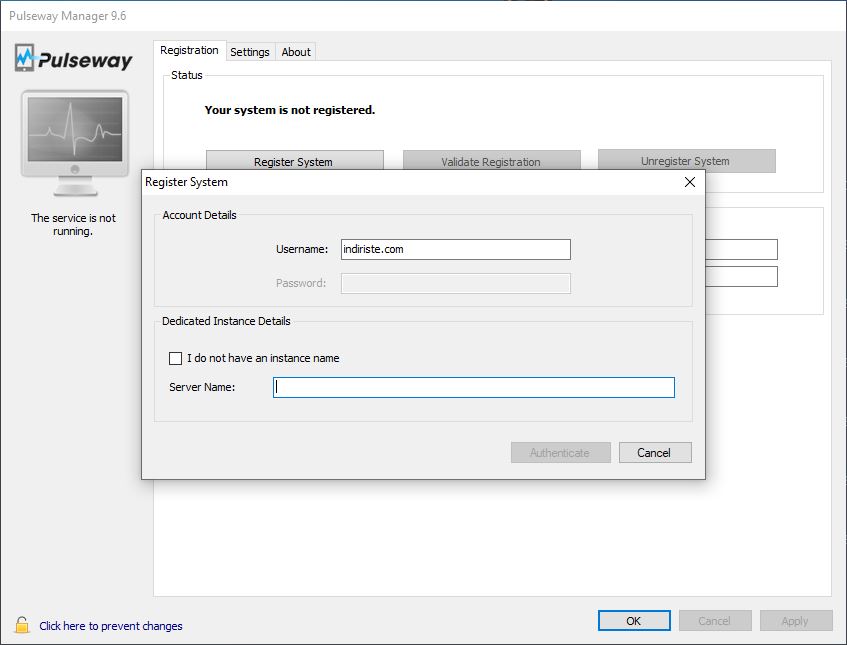
Task: Click the heartbeat monitor image
Action: point(75,143)
